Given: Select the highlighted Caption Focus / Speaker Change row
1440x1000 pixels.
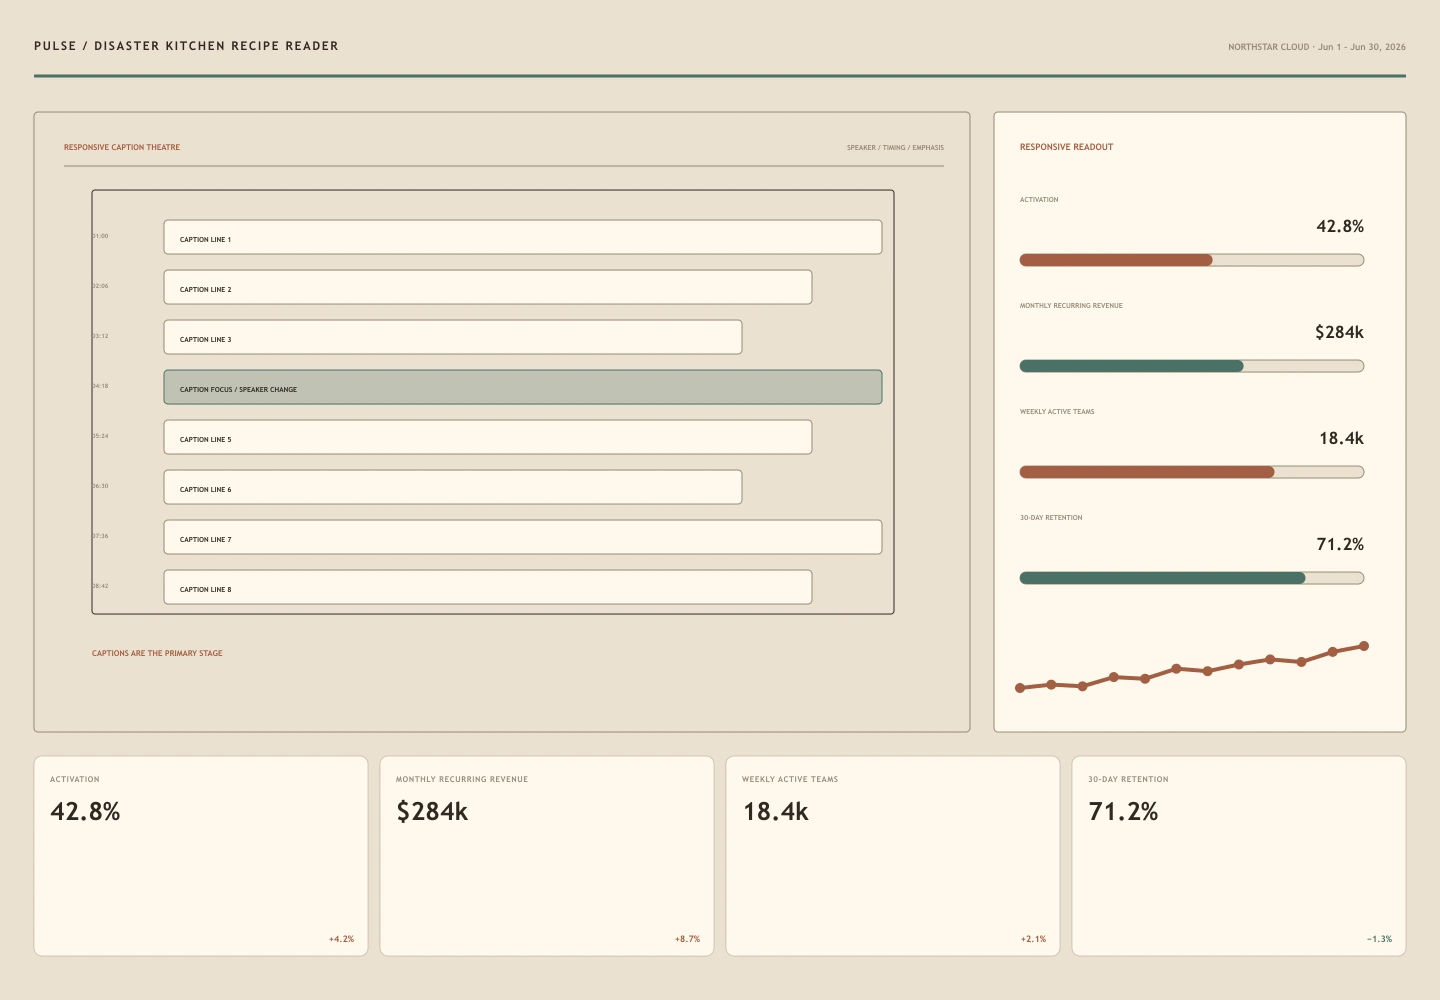Looking at the screenshot, I should pos(523,387).
